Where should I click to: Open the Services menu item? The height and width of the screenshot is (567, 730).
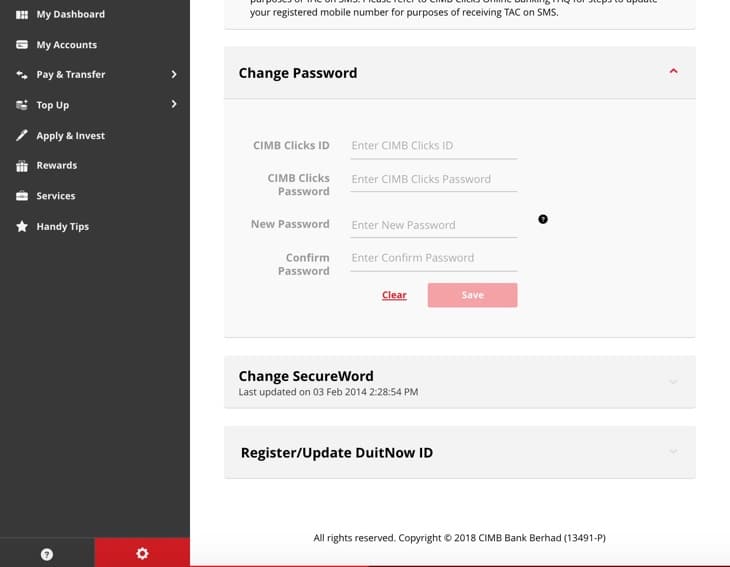56,196
